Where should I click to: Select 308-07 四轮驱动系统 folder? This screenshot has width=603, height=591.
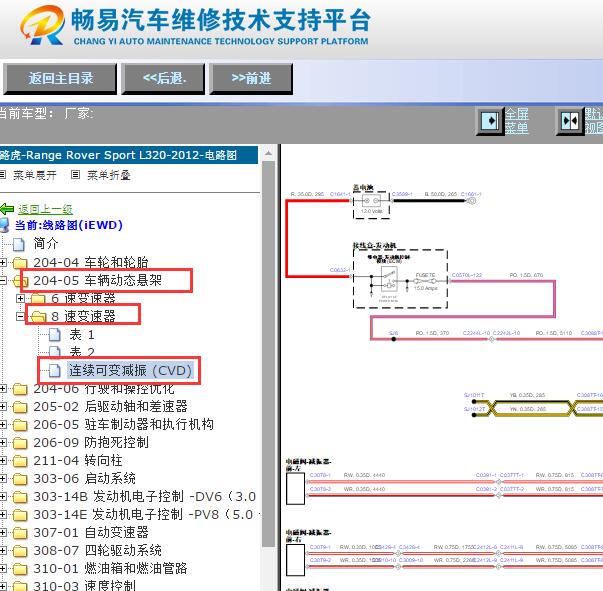click(x=98, y=551)
